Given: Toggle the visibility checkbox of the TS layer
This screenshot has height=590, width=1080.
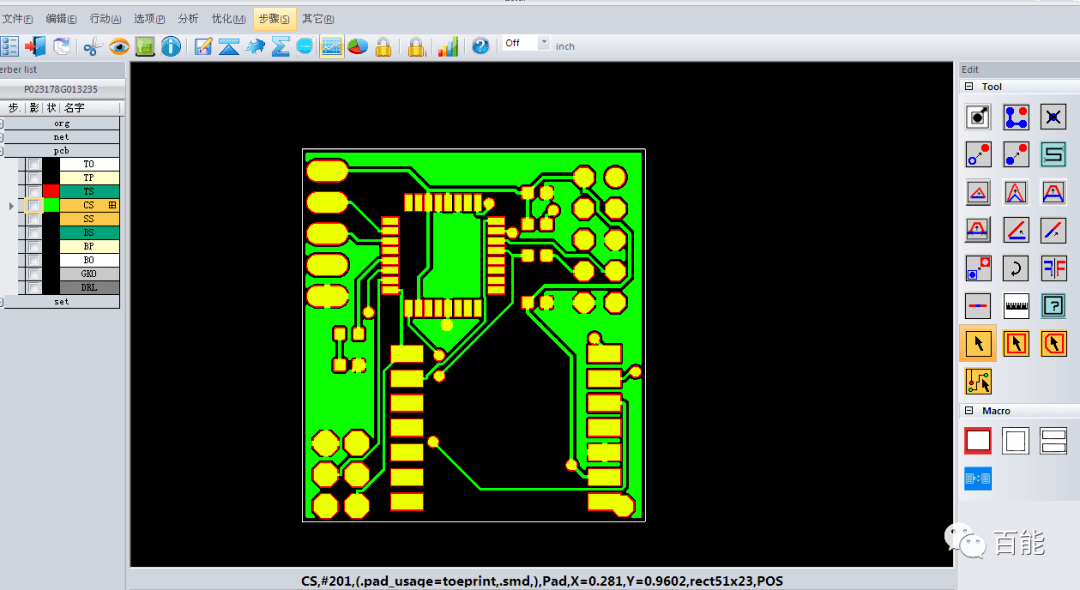Looking at the screenshot, I should pos(33,190).
